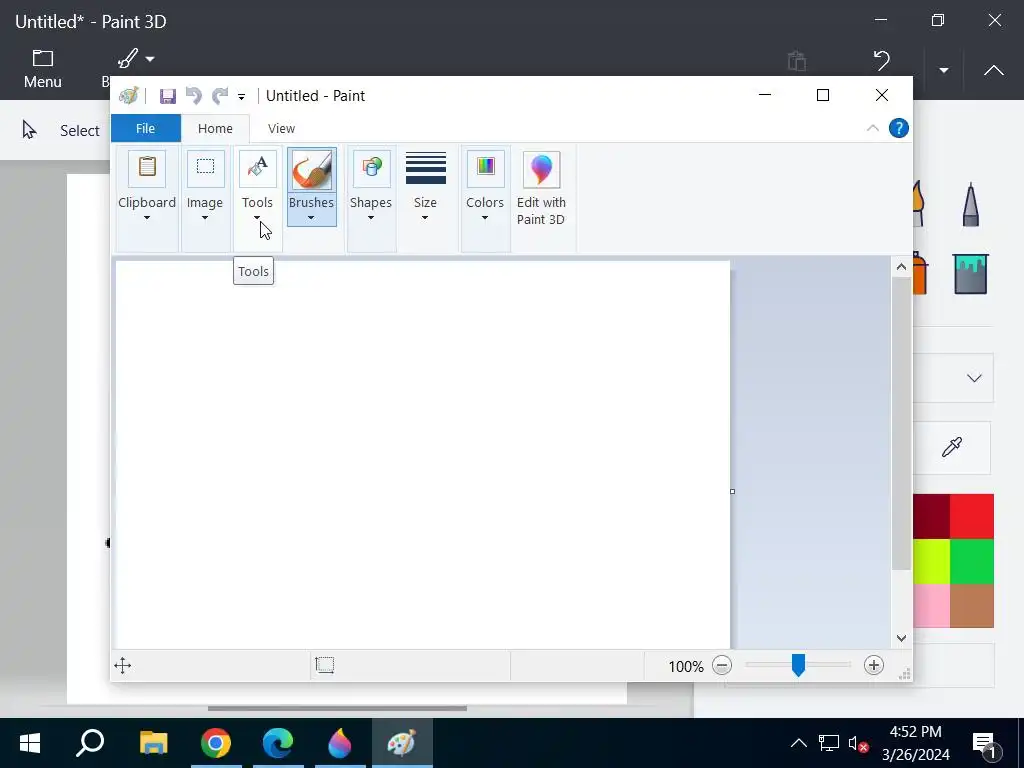The width and height of the screenshot is (1024, 768).
Task: Switch to the Home tab in Paint
Action: click(216, 129)
